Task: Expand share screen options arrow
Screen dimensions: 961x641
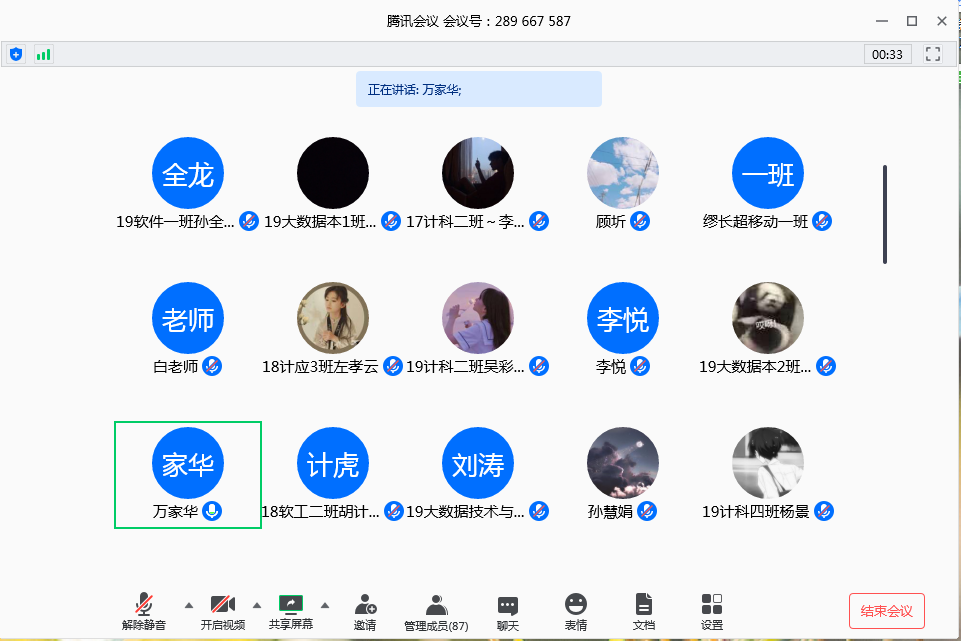Action: tap(325, 605)
